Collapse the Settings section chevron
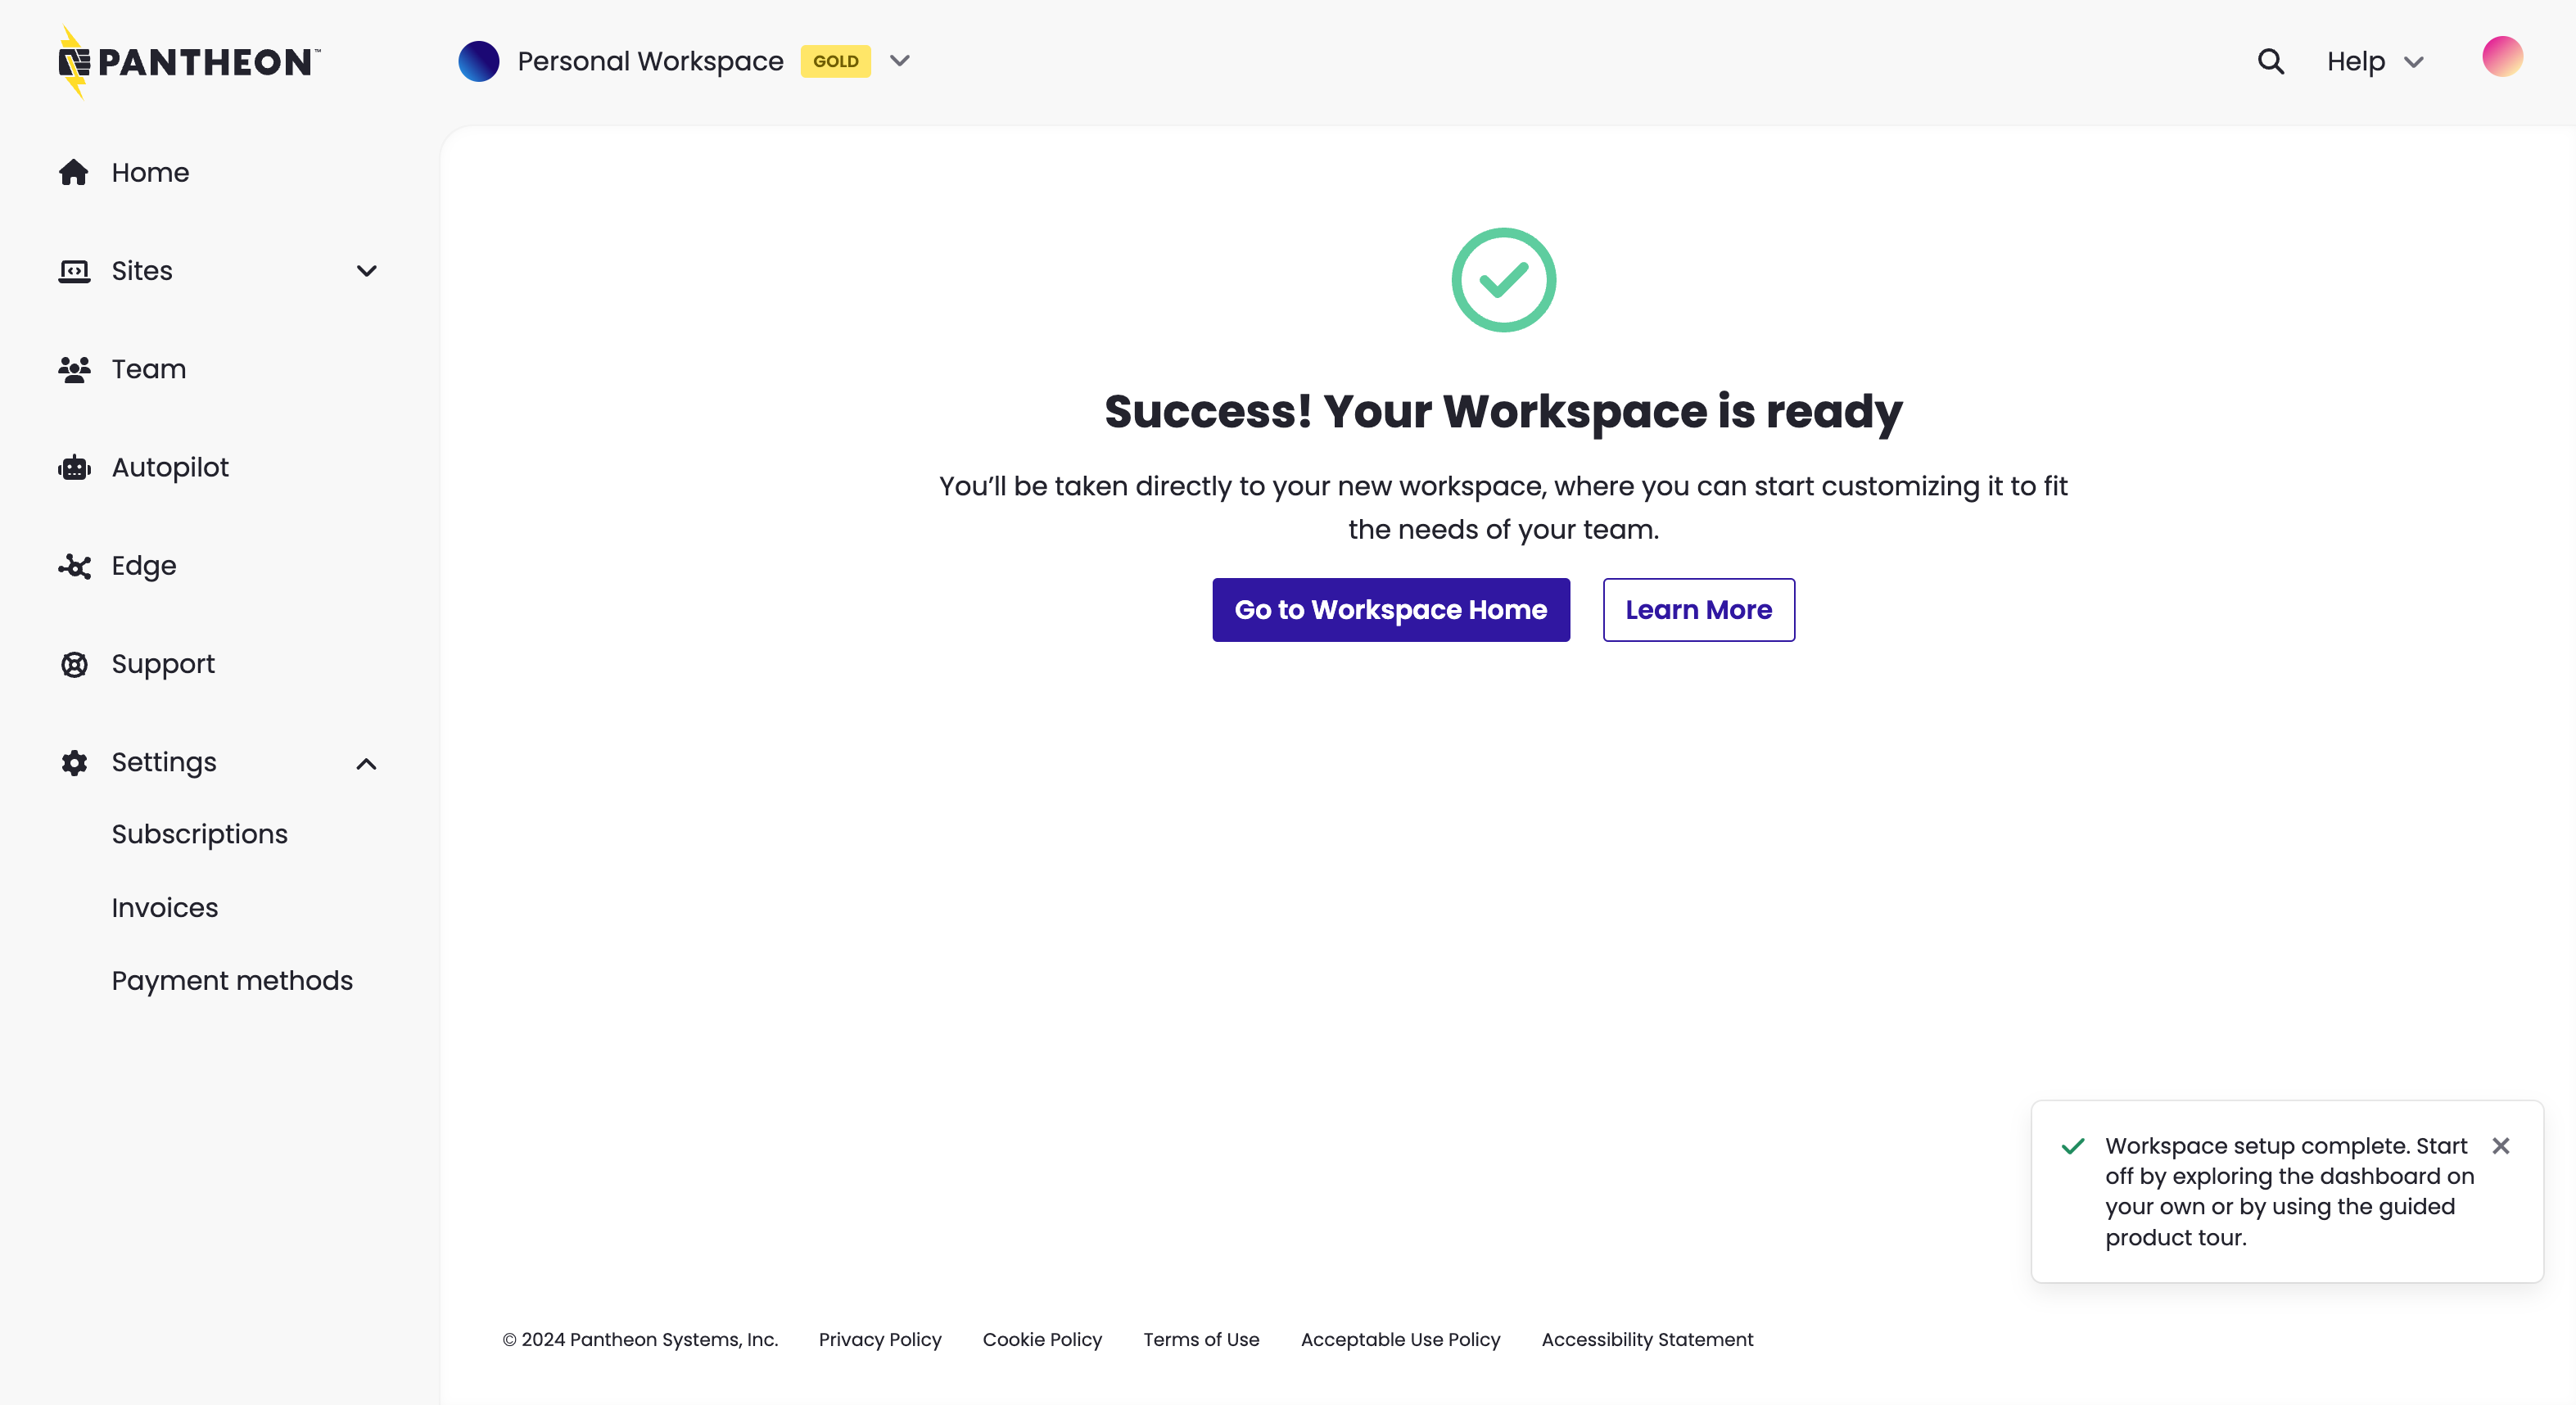 (x=366, y=763)
